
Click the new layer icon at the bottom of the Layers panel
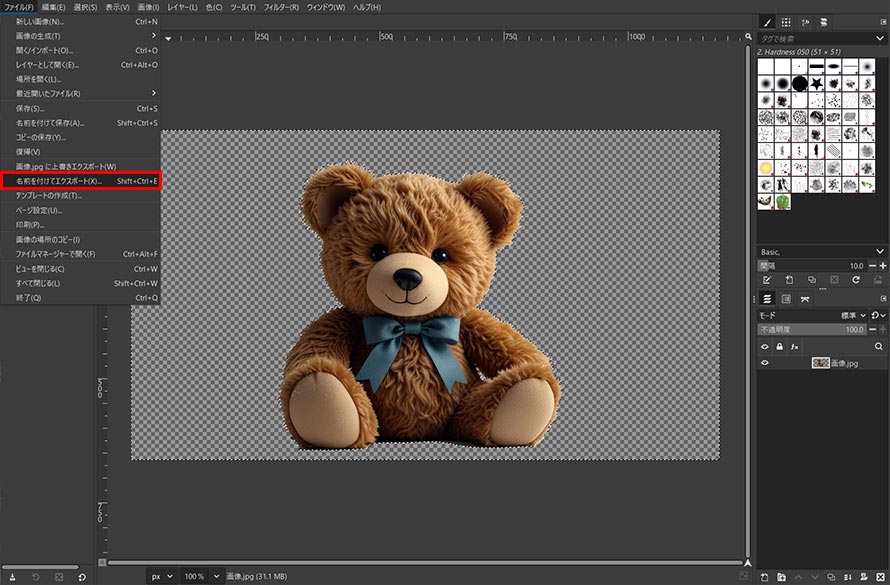click(765, 577)
